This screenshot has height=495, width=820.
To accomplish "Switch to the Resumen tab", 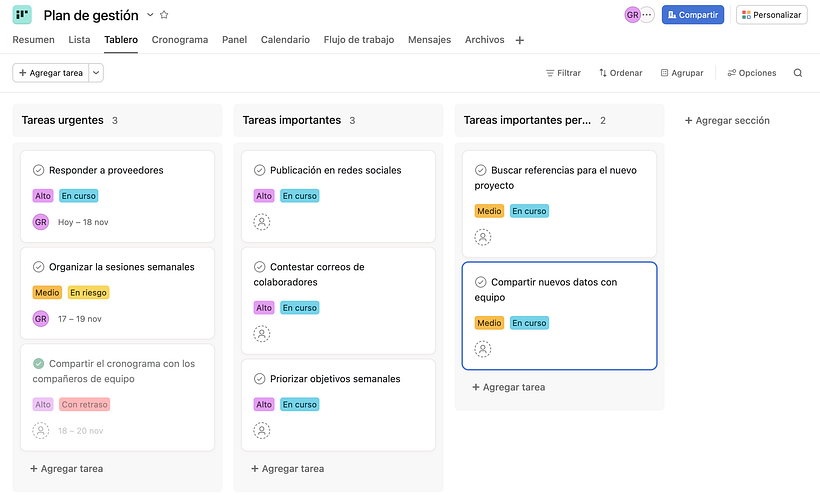I will pyautogui.click(x=33, y=40).
